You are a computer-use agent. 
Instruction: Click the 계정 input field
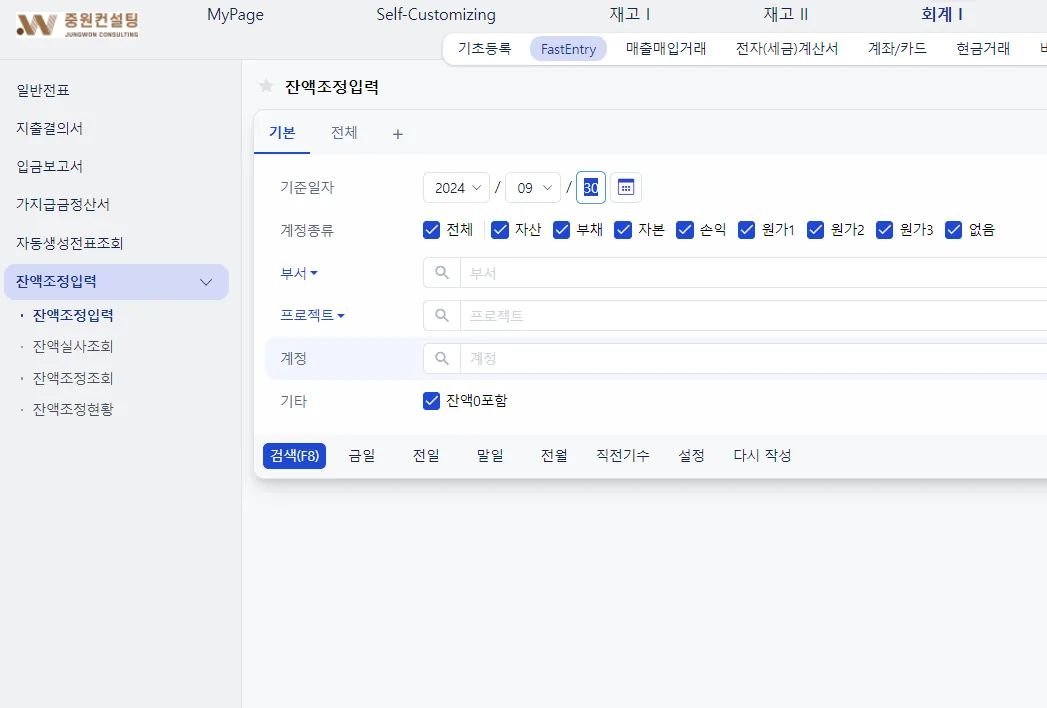click(753, 359)
